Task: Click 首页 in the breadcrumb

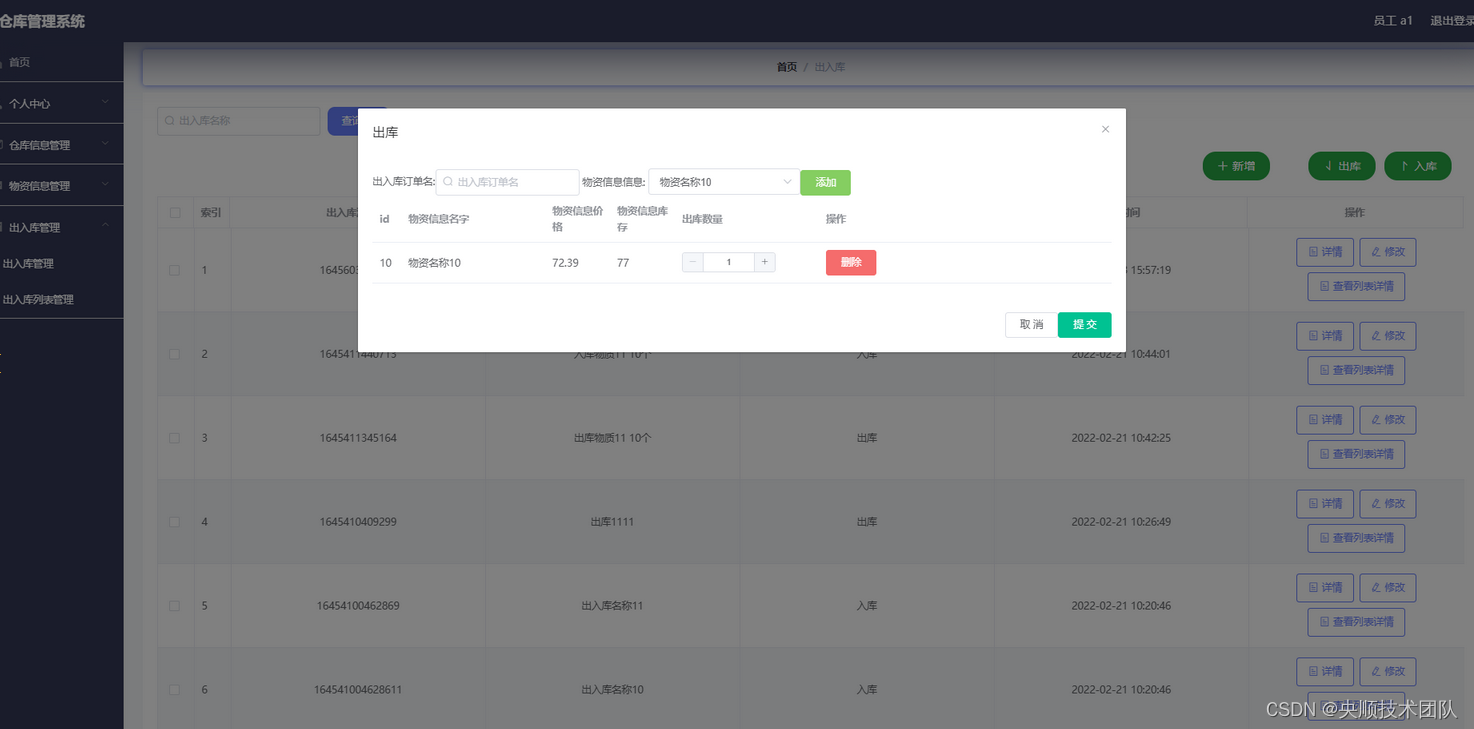Action: (787, 67)
